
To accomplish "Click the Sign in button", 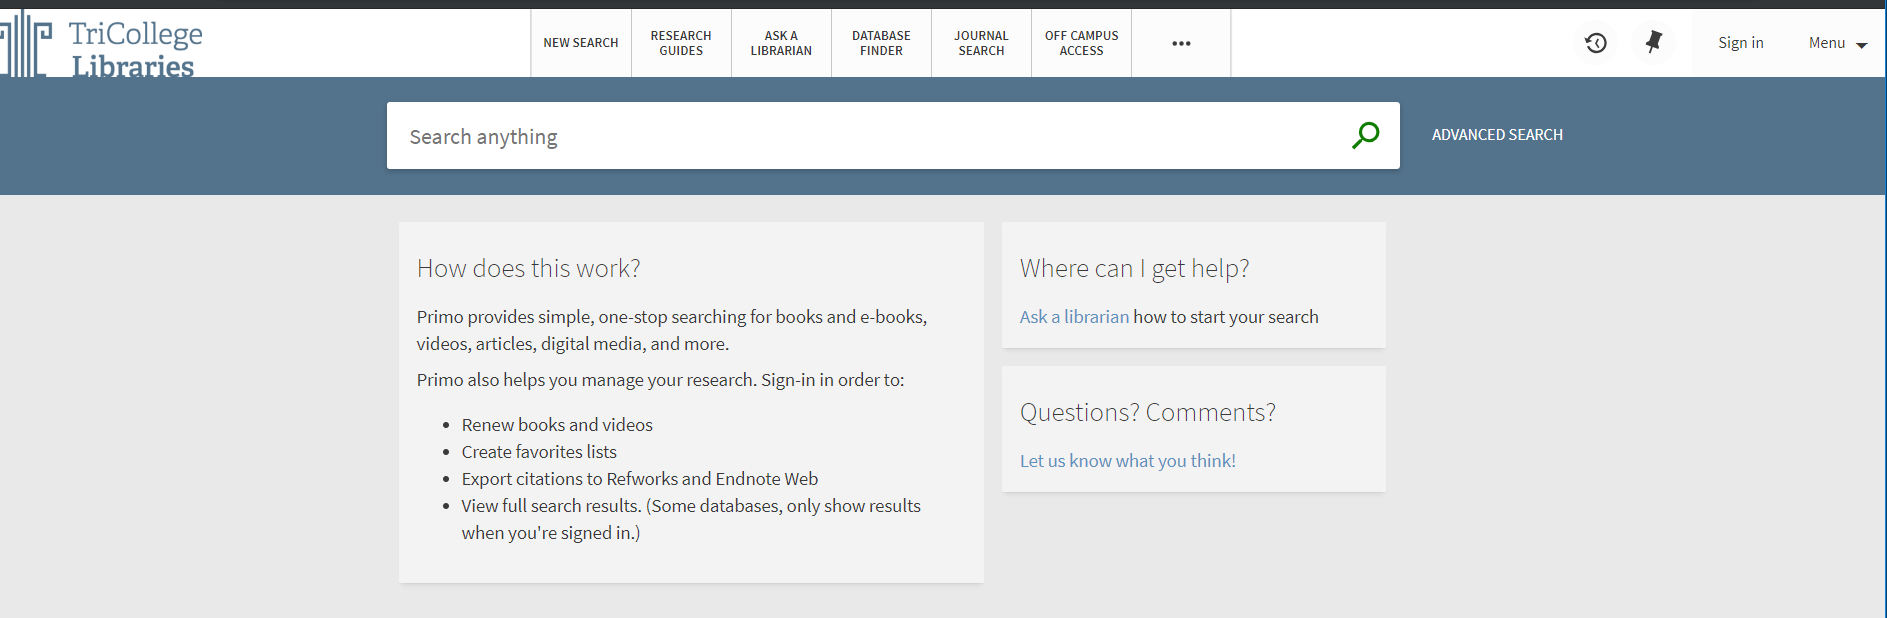I will coord(1741,43).
